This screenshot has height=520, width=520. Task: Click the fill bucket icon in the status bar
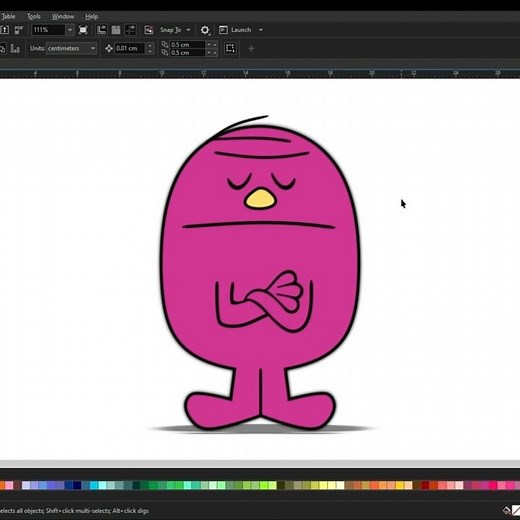pyautogui.click(x=506, y=510)
